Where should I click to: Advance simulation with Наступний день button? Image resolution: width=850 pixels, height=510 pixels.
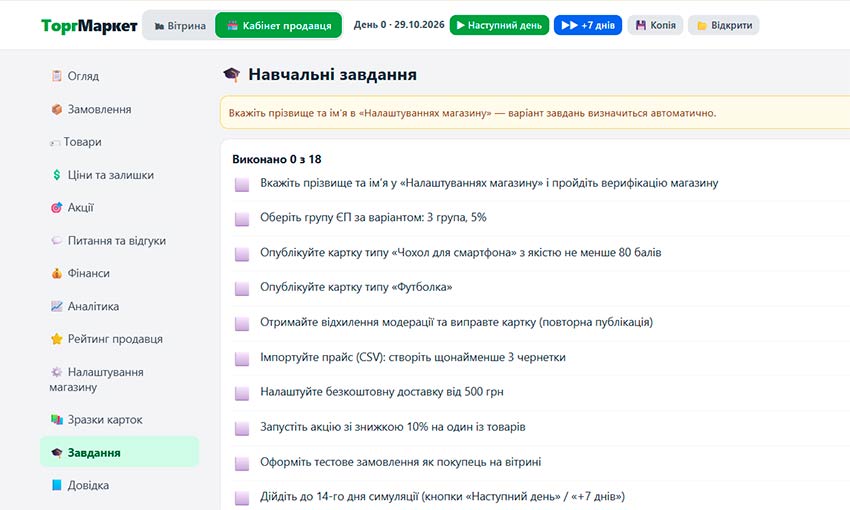click(x=499, y=25)
